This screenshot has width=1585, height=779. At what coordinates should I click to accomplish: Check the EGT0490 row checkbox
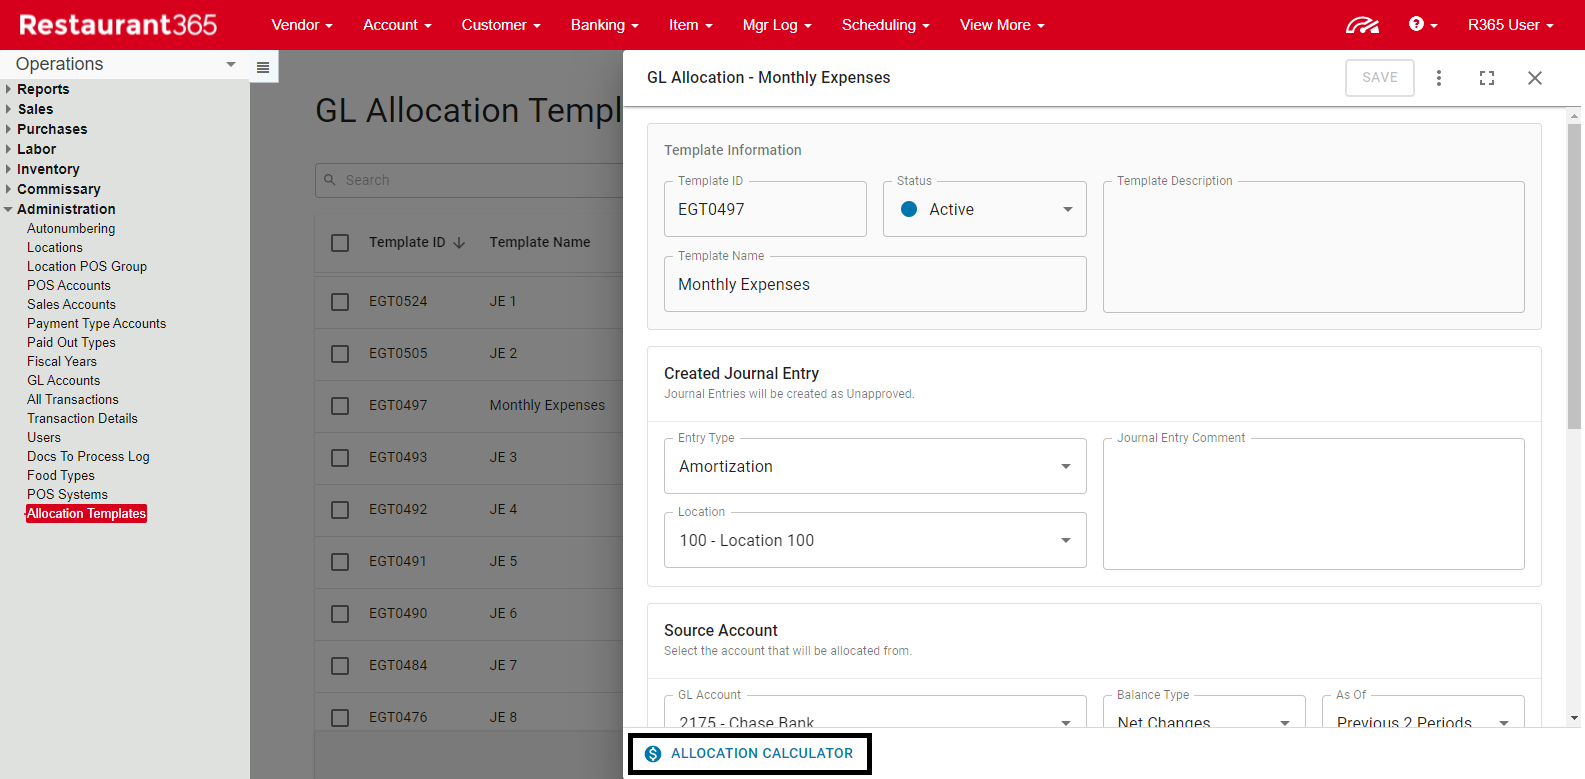[x=340, y=614]
